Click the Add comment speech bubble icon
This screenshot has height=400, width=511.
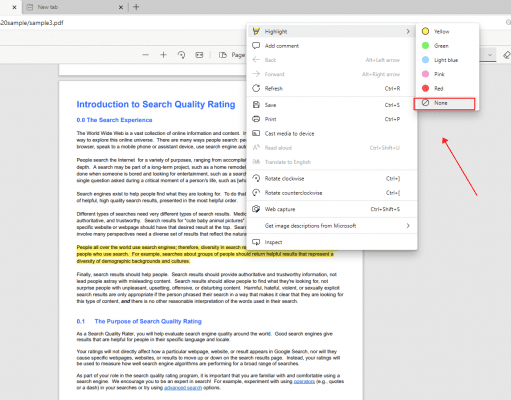256,46
